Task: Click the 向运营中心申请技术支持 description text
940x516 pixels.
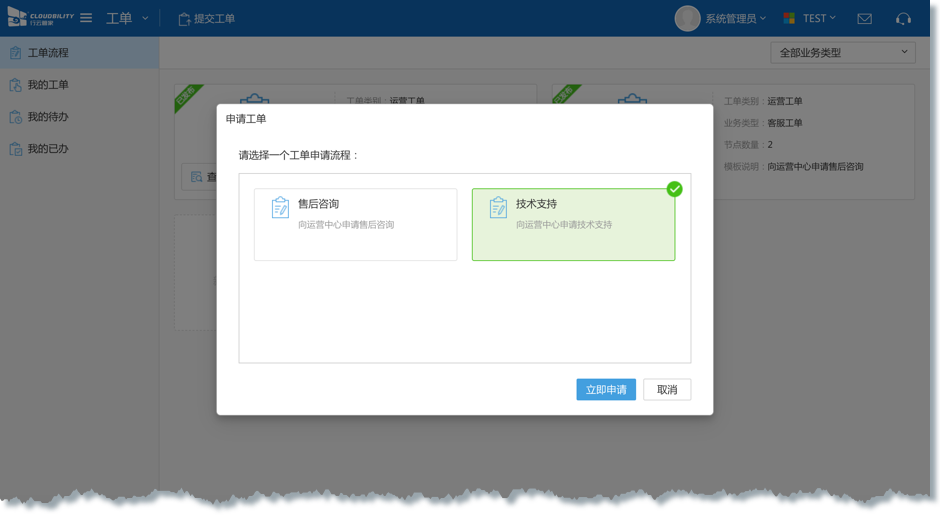Action: (x=564, y=225)
